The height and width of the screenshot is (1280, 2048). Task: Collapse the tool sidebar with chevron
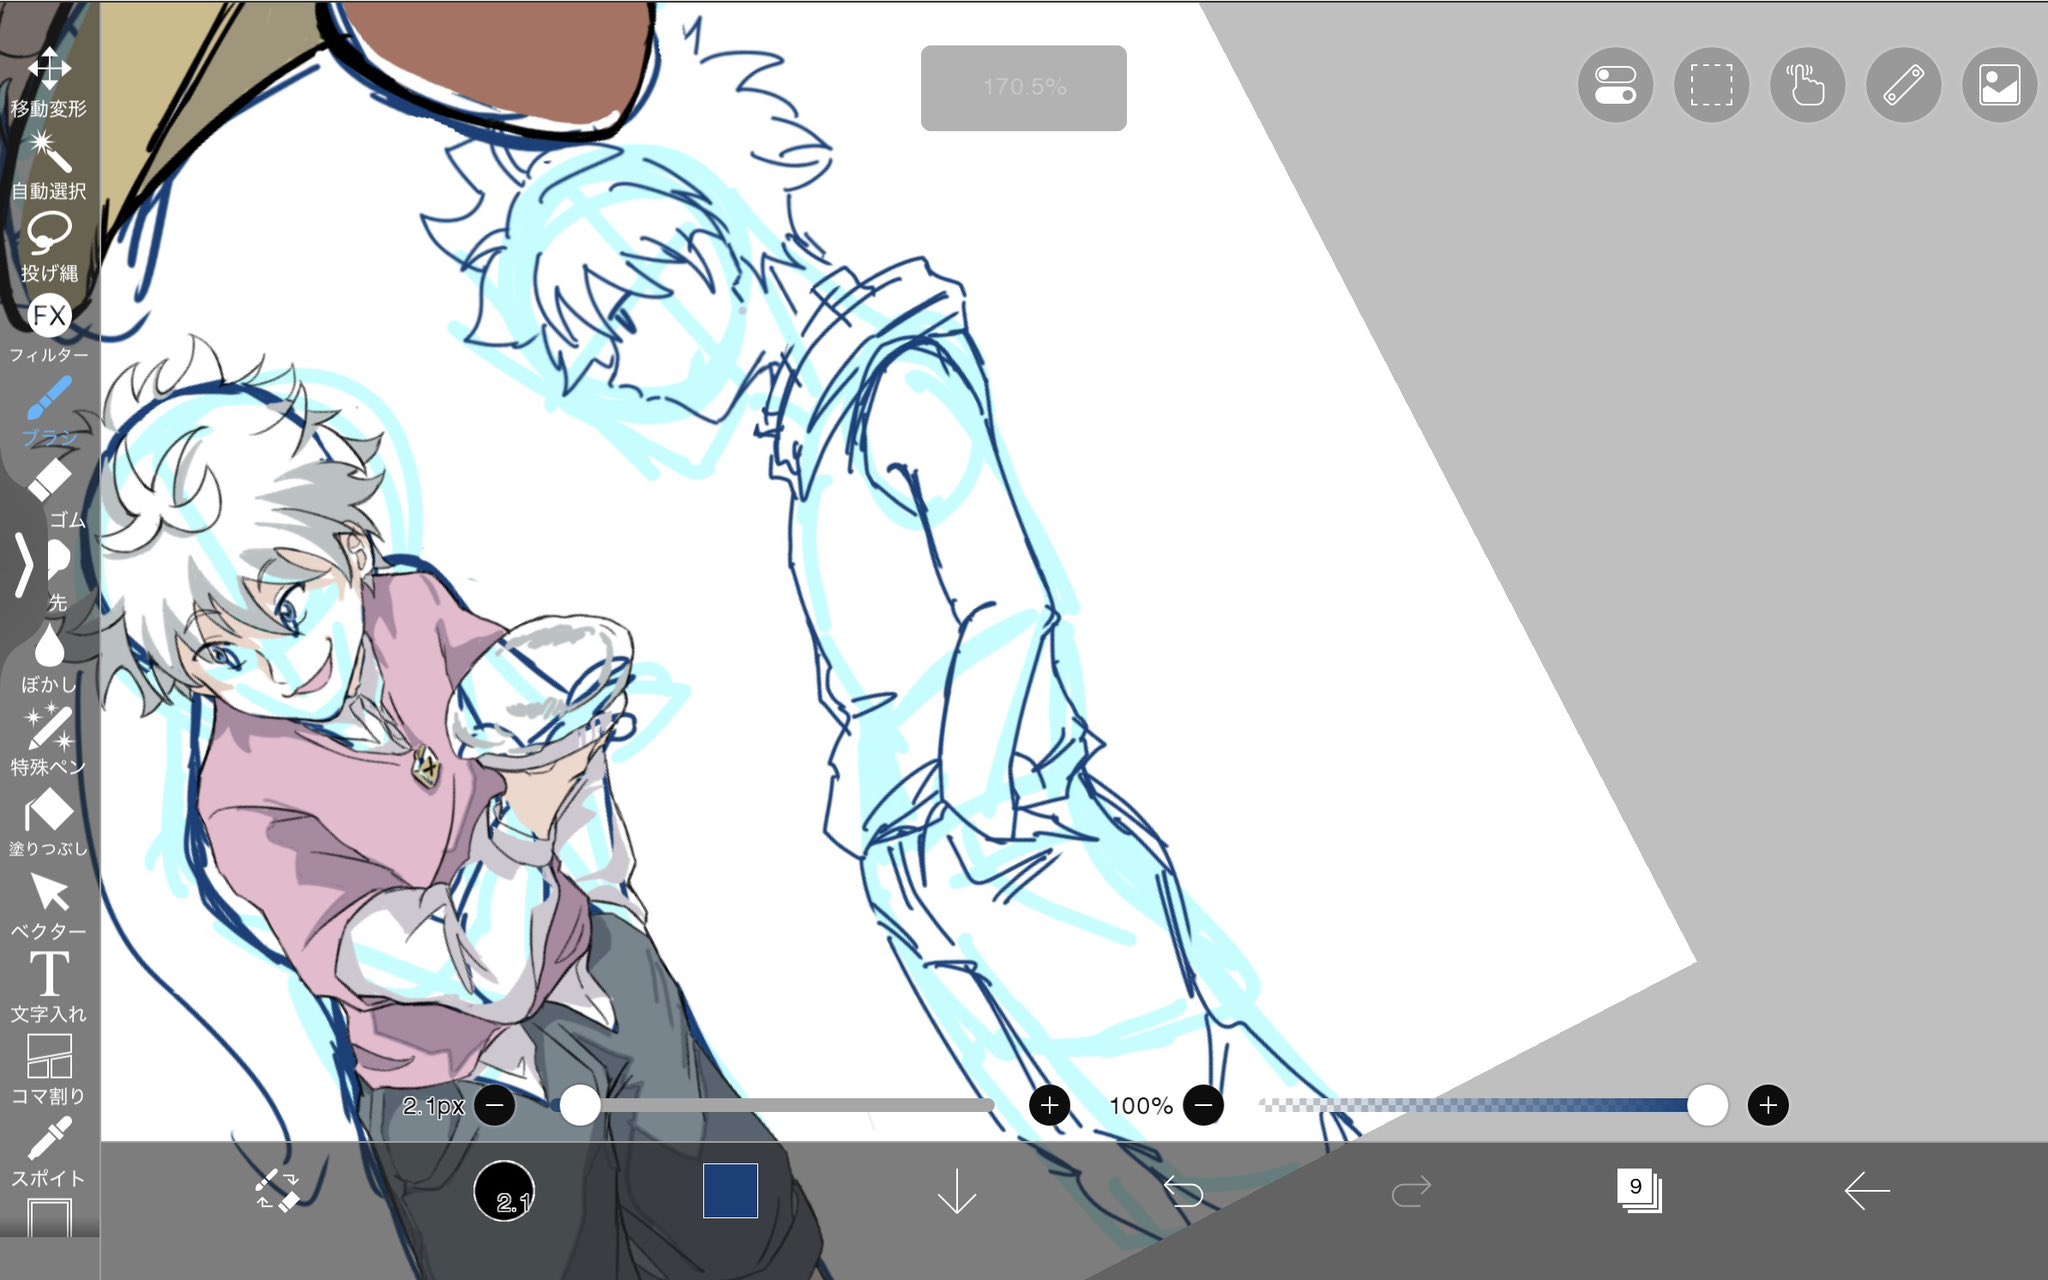click(x=24, y=565)
